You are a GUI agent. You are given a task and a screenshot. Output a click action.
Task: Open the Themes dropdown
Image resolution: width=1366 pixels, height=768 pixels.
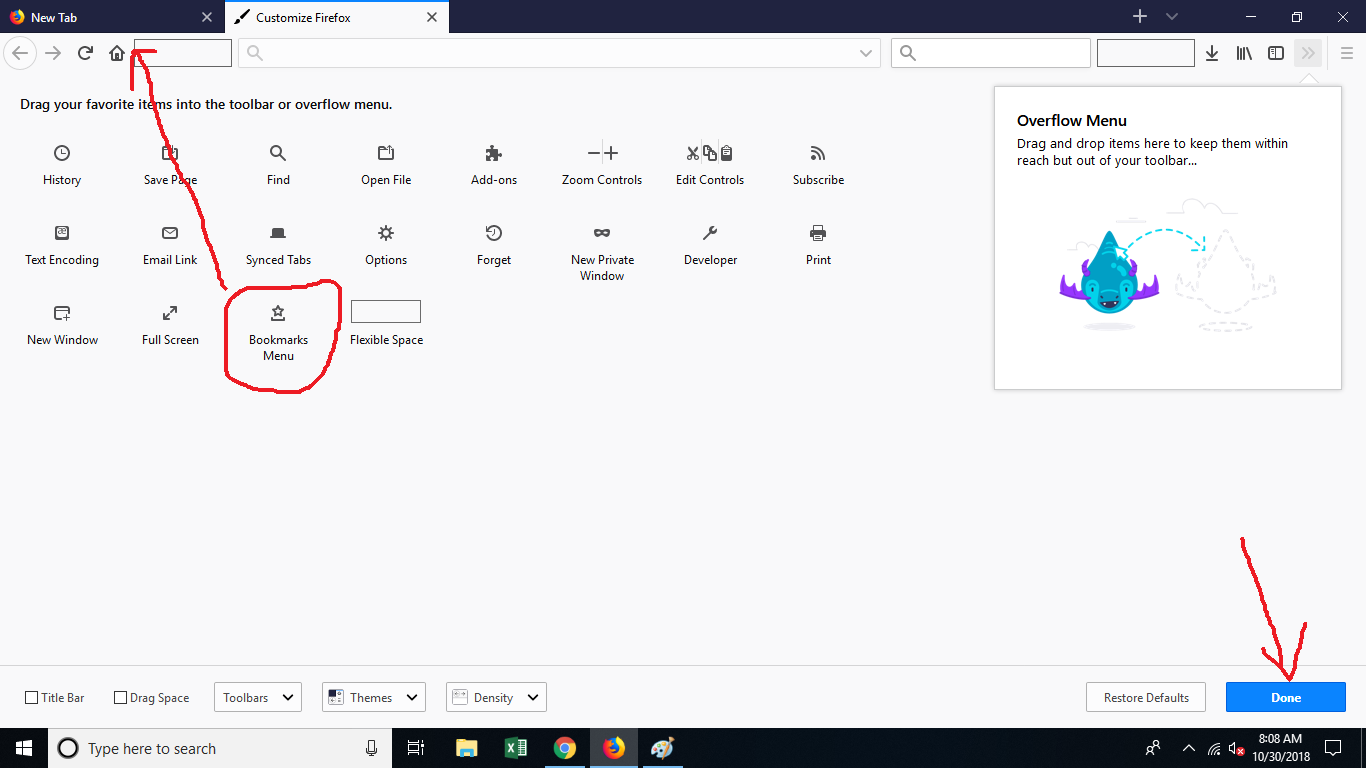(x=374, y=698)
